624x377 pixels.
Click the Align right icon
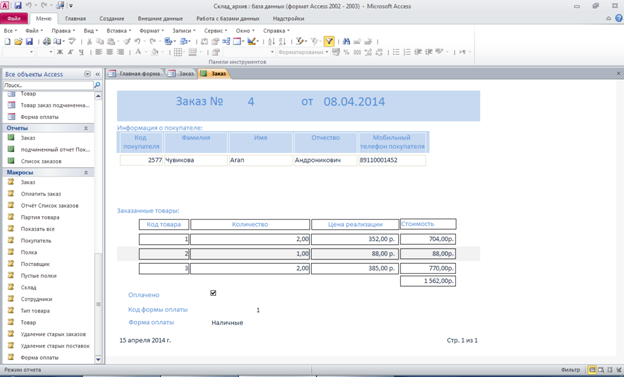[120, 52]
